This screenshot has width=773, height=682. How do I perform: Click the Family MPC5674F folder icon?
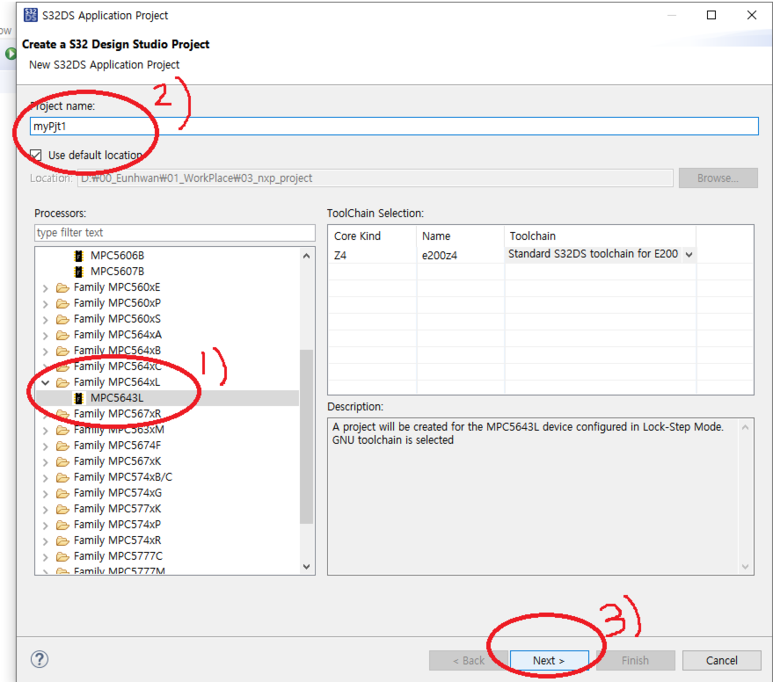point(62,446)
